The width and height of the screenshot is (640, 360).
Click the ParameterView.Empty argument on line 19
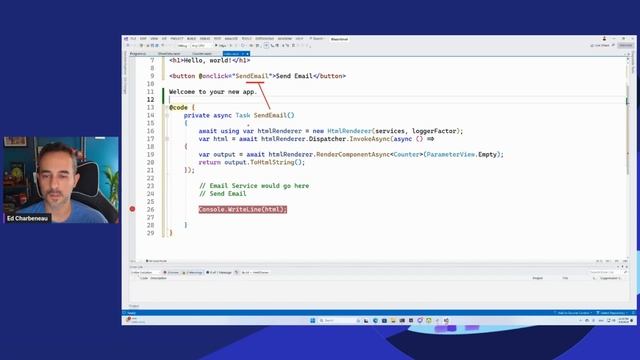[x=463, y=154]
